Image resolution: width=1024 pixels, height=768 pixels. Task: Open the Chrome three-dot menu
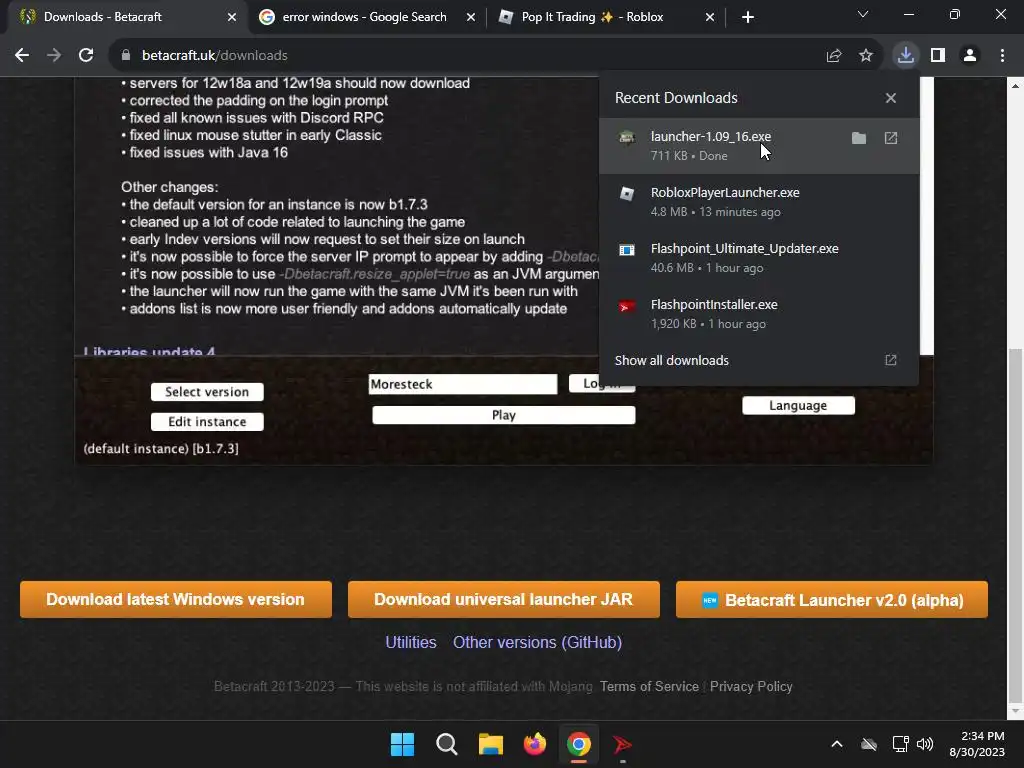point(1002,56)
